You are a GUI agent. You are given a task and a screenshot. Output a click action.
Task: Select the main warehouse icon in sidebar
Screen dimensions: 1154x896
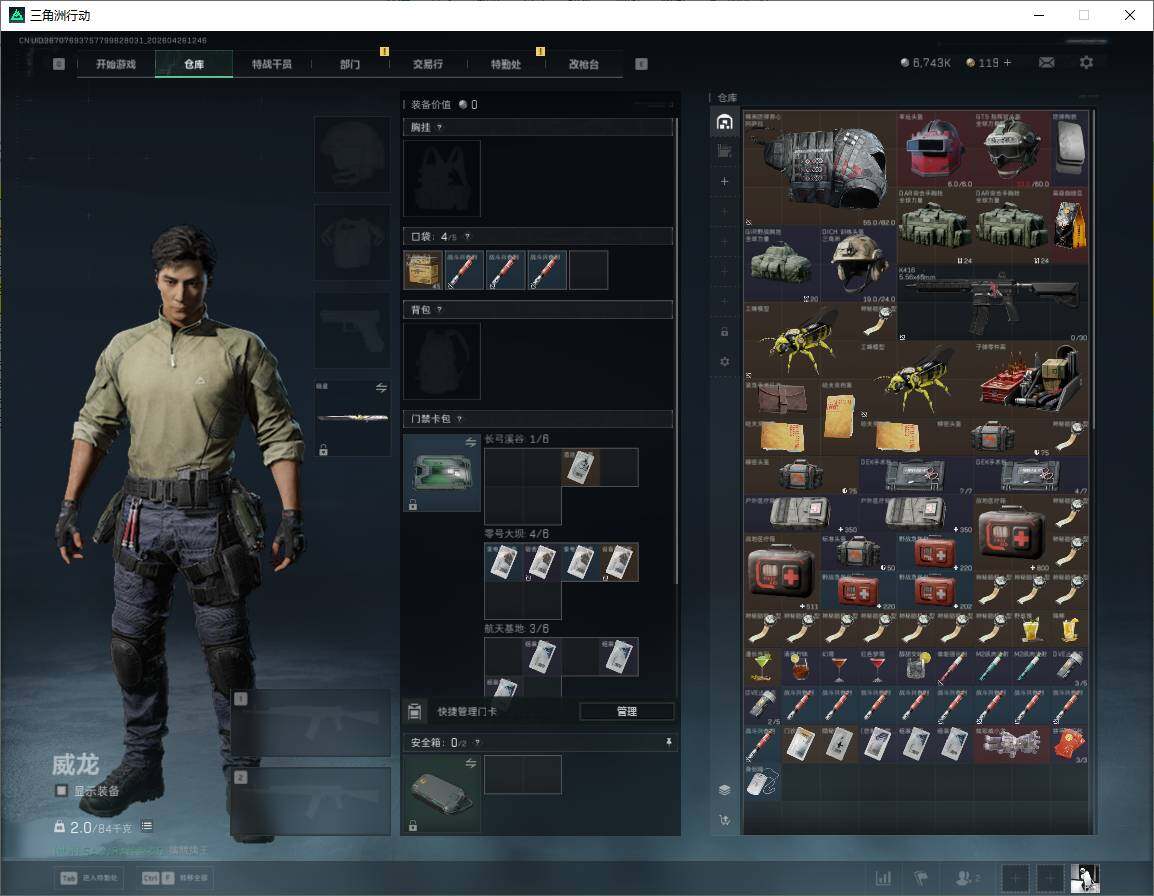(x=725, y=122)
